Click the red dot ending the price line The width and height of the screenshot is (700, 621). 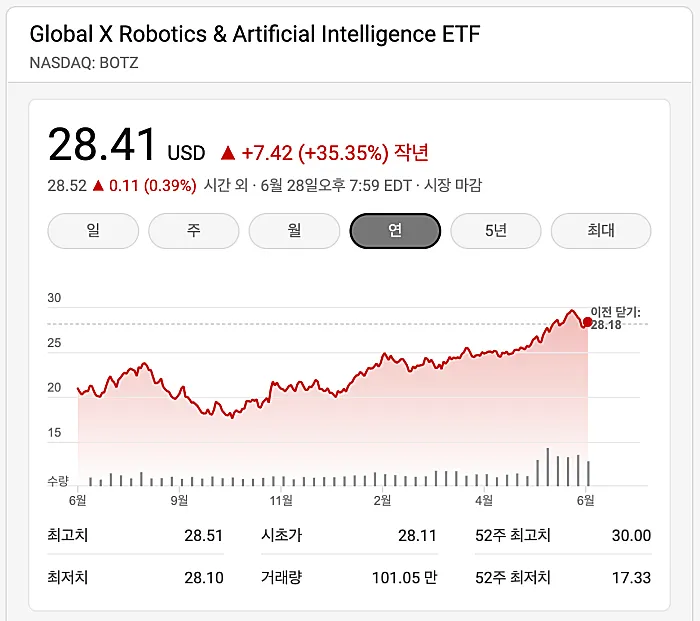(587, 322)
